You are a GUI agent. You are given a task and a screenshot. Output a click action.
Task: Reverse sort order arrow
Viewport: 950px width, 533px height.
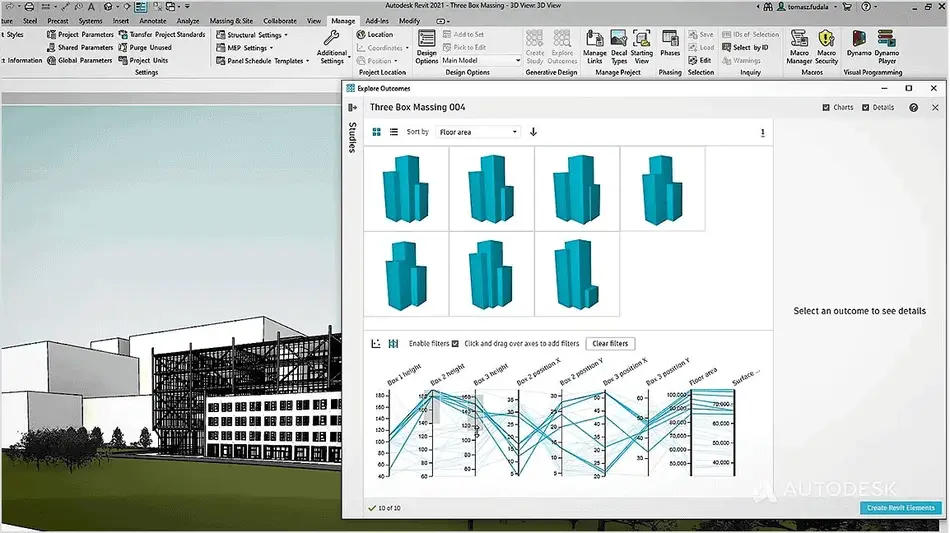[533, 132]
